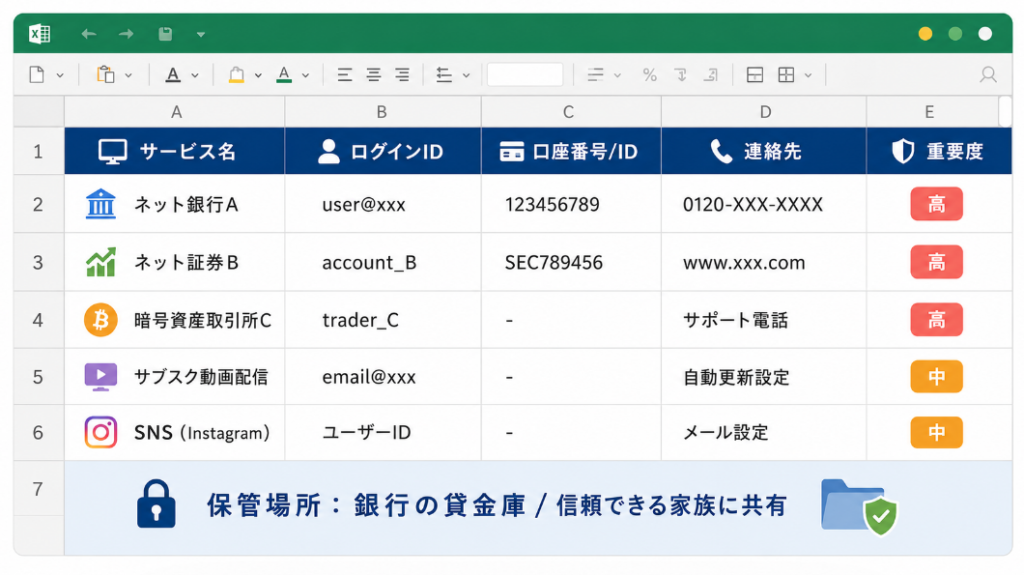Screen dimensions: 1024x575
Task: Select cell containing account_B
Action: click(x=383, y=262)
